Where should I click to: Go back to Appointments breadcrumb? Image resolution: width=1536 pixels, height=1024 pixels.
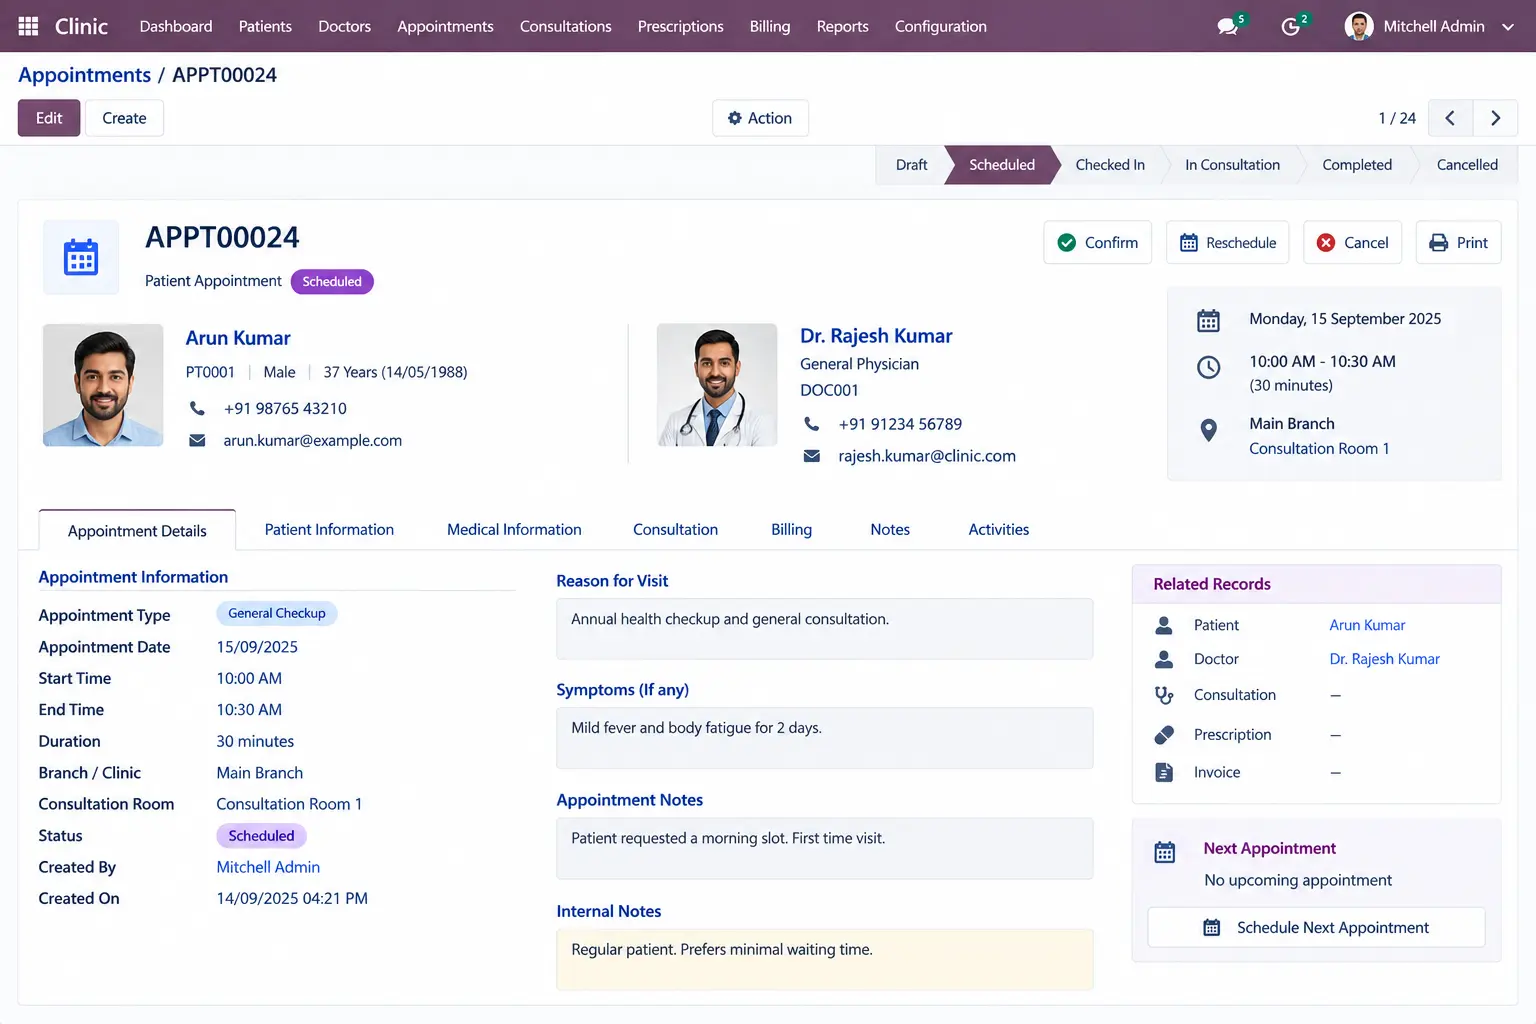point(84,75)
